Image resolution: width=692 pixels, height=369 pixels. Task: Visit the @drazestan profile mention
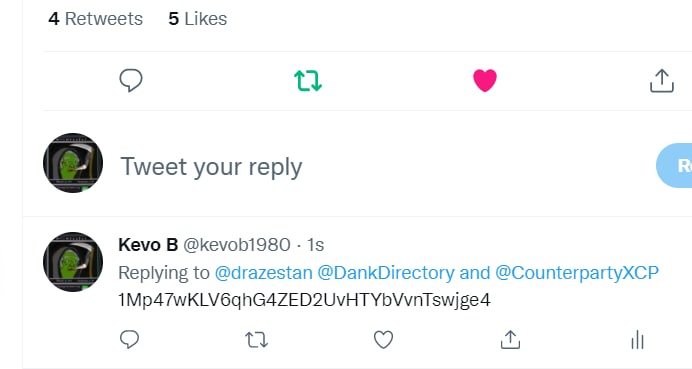tap(263, 273)
